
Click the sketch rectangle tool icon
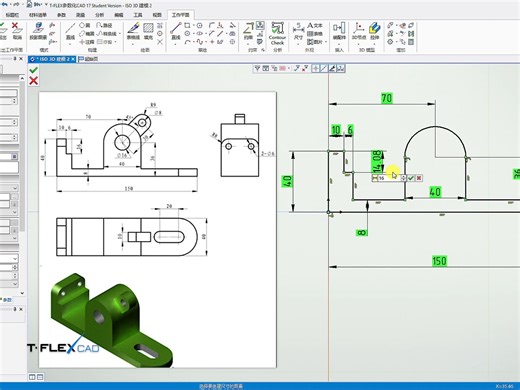pyautogui.click(x=187, y=25)
